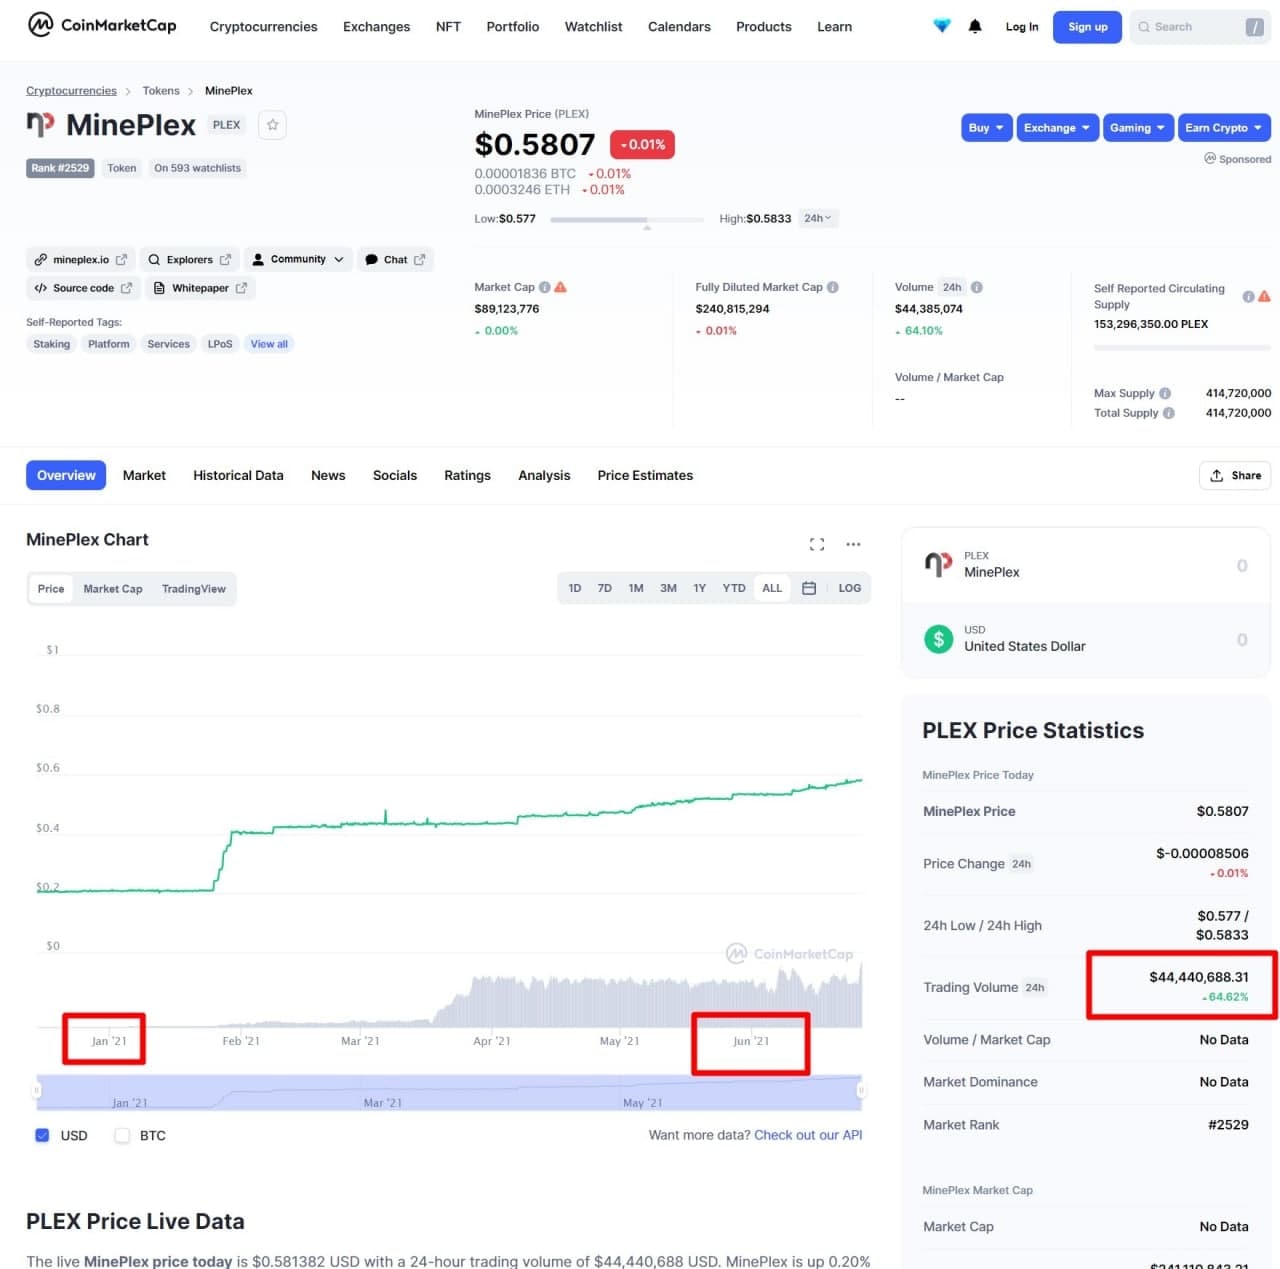1280x1269 pixels.
Task: Click the USD dollar icon in converter
Action: tap(938, 639)
